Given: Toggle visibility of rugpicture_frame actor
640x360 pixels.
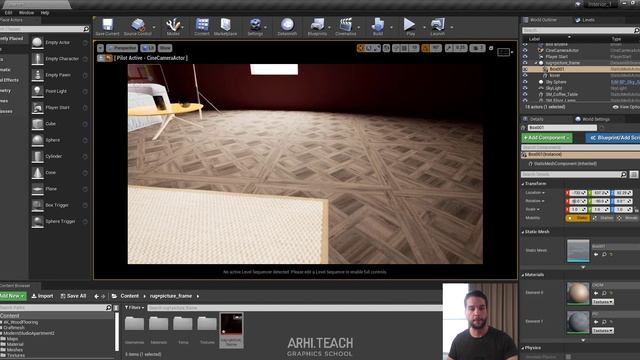Looking at the screenshot, I should [525, 63].
